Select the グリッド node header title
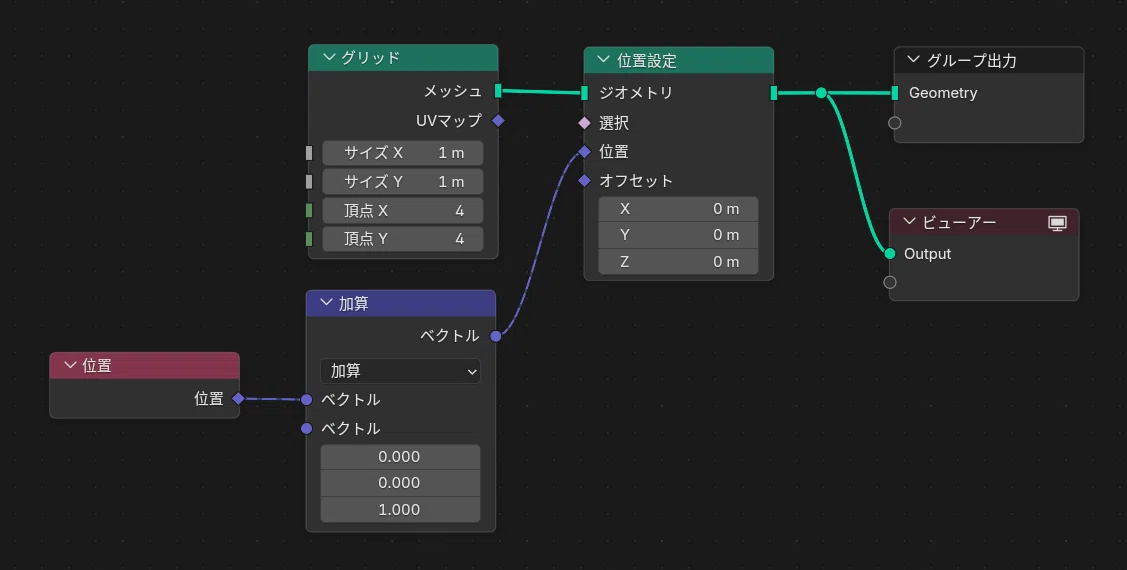 tap(370, 58)
